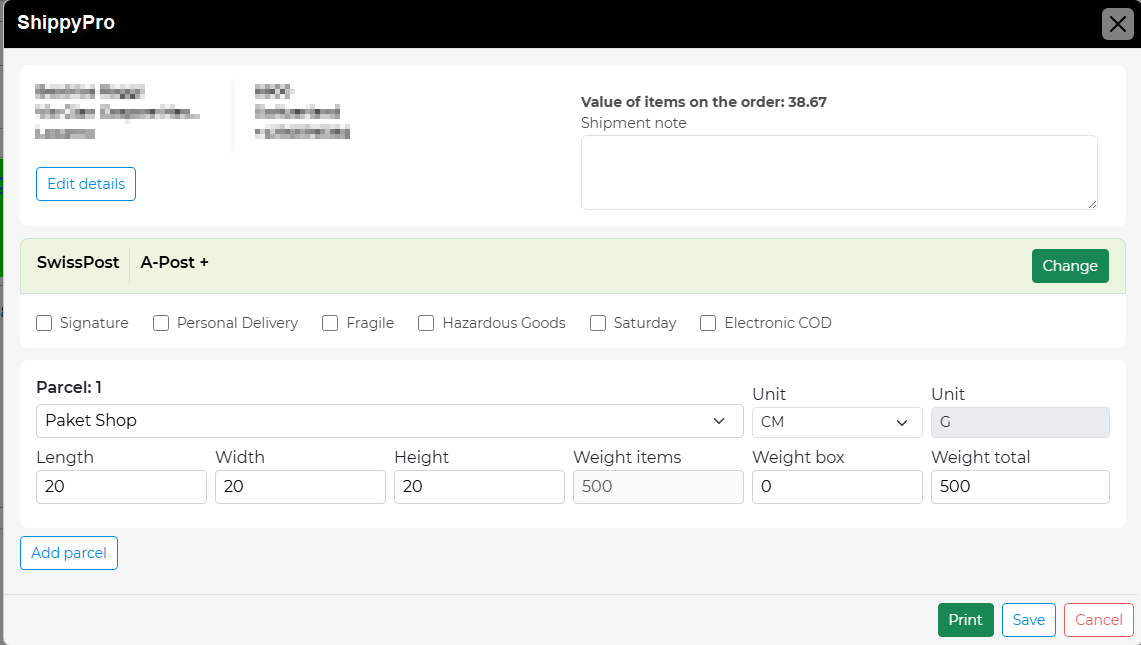Click the Add parcel button
This screenshot has width=1141, height=645.
click(x=69, y=553)
